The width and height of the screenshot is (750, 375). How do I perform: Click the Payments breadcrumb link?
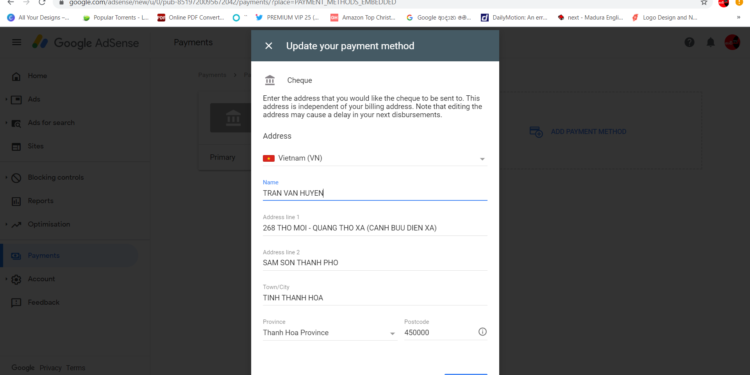(212, 75)
